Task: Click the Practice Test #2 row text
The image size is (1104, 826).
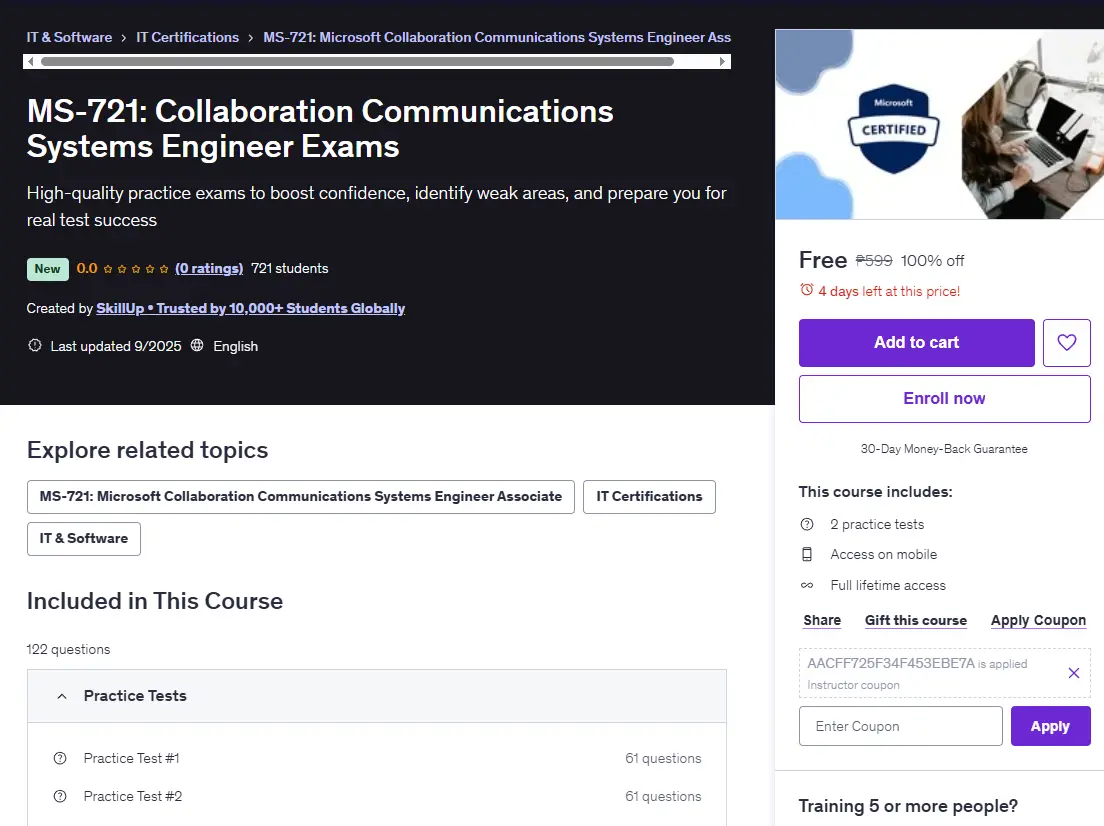Action: pyautogui.click(x=133, y=796)
